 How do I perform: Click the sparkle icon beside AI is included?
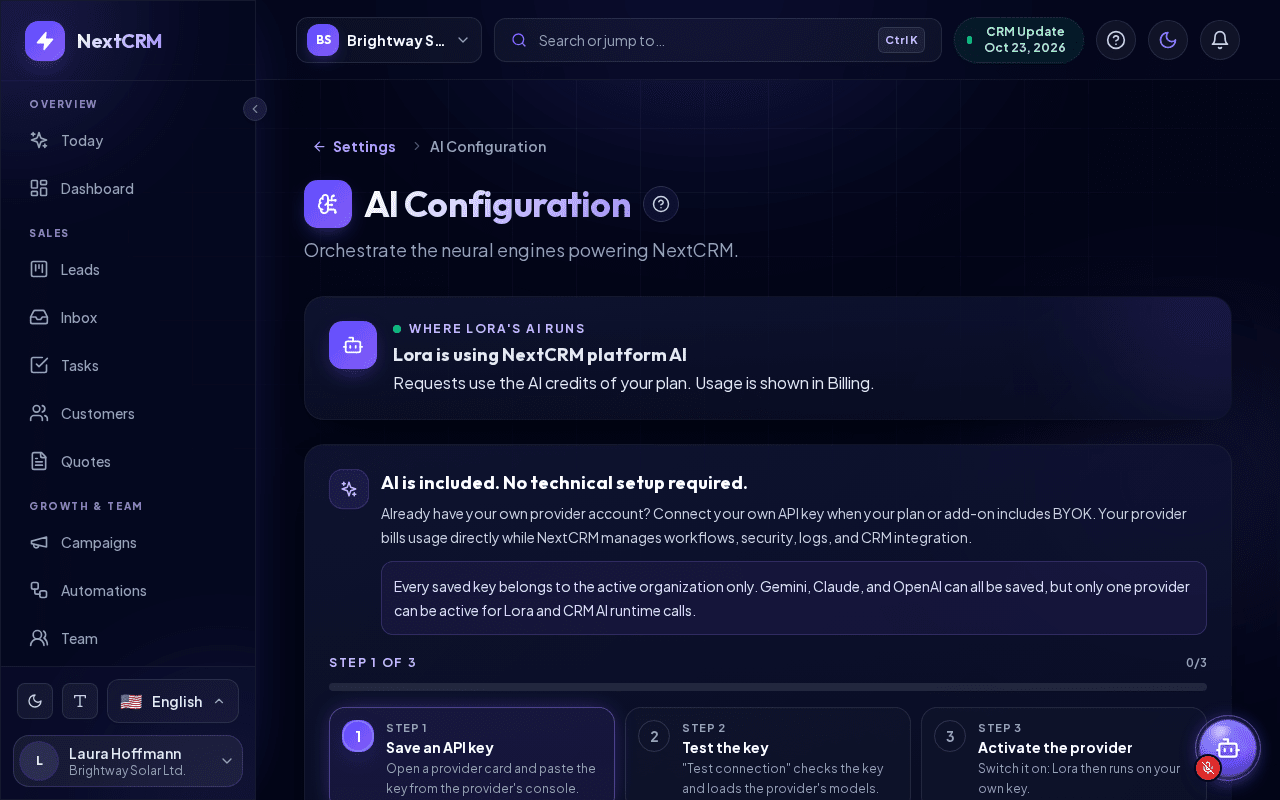point(349,489)
